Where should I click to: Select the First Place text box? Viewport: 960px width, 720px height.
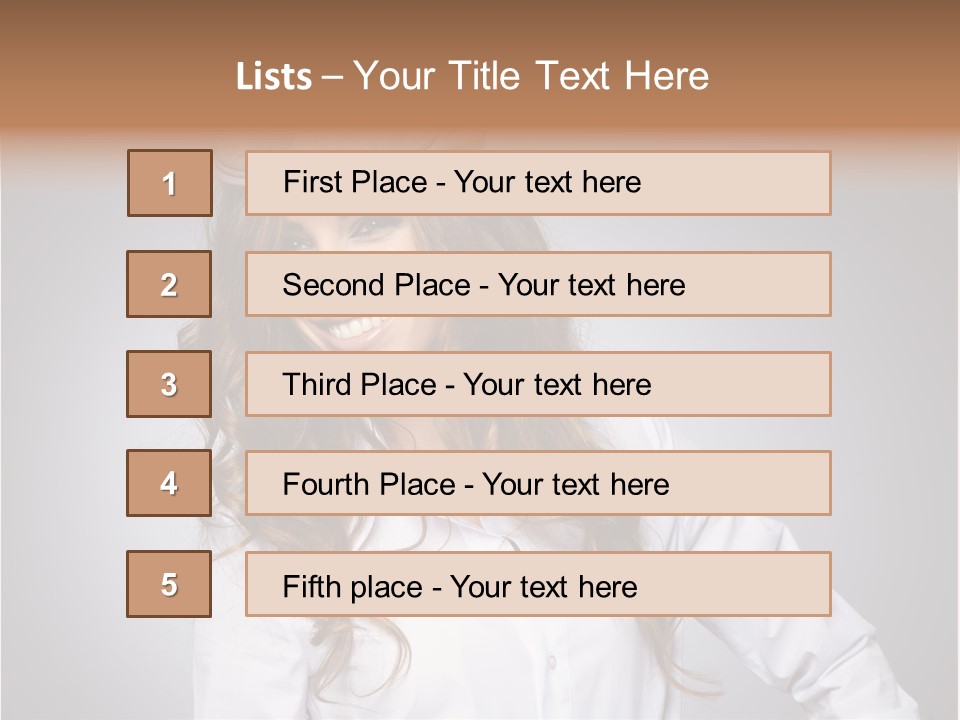coord(538,183)
